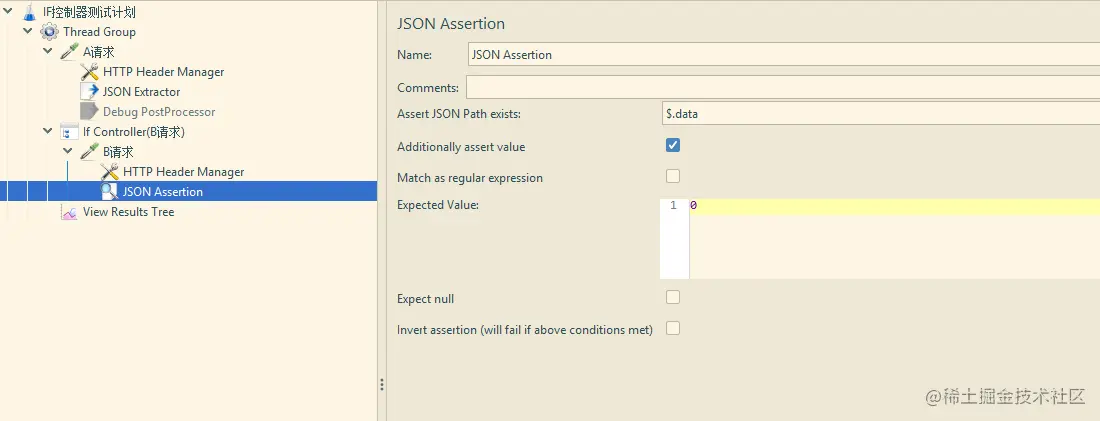The height and width of the screenshot is (421, 1100).
Task: Select If Controller(B请求) in the tree
Action: 133,132
